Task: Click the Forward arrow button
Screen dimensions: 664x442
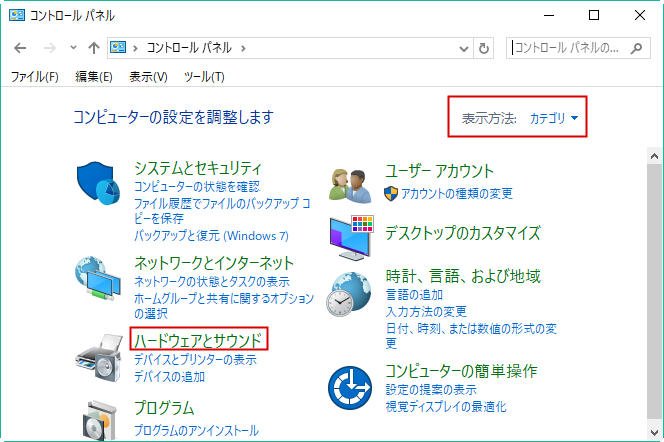Action: (50, 48)
